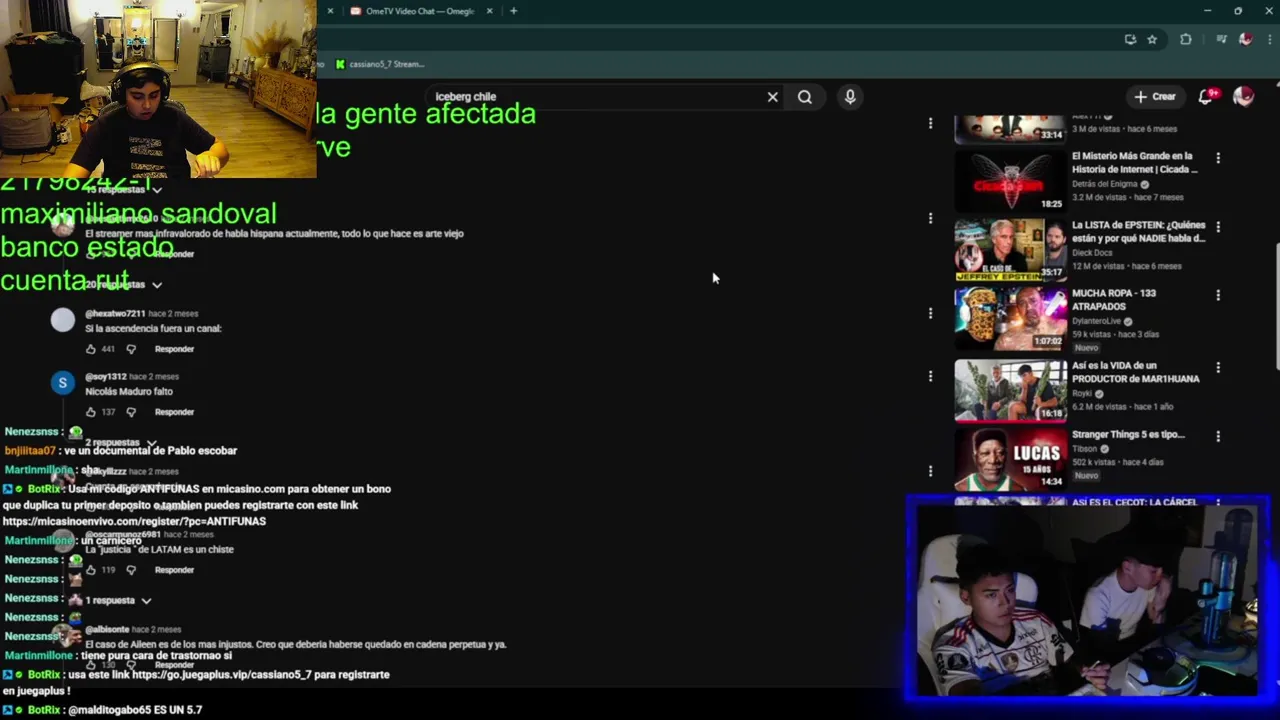This screenshot has width=1280, height=720.
Task: Click the Crear button
Action: click(1155, 97)
